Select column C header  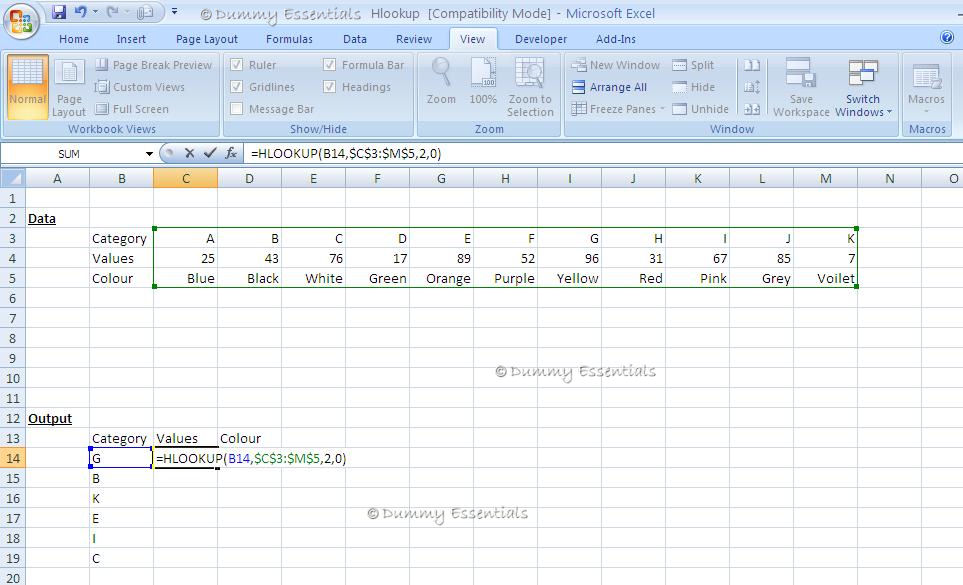click(185, 179)
